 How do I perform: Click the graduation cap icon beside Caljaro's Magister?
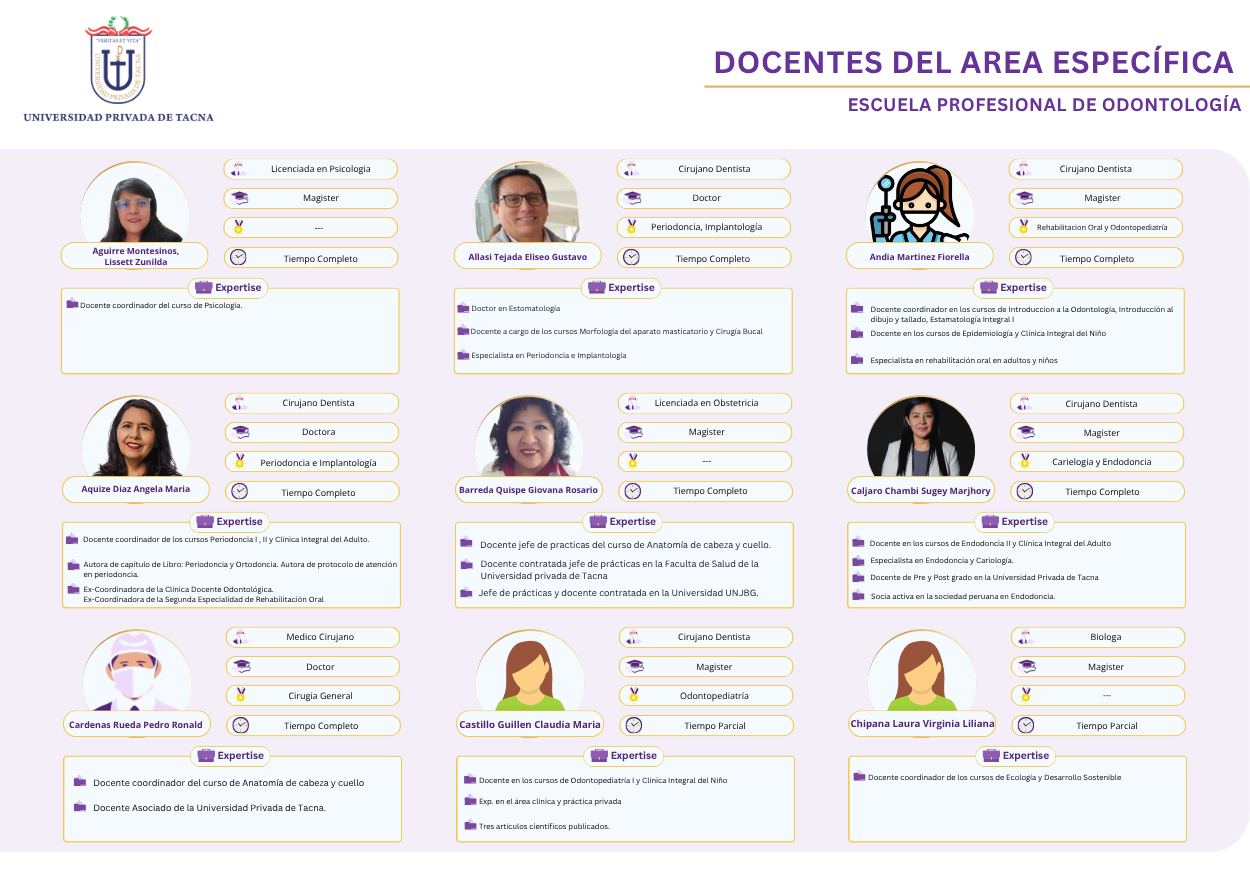tap(1024, 433)
